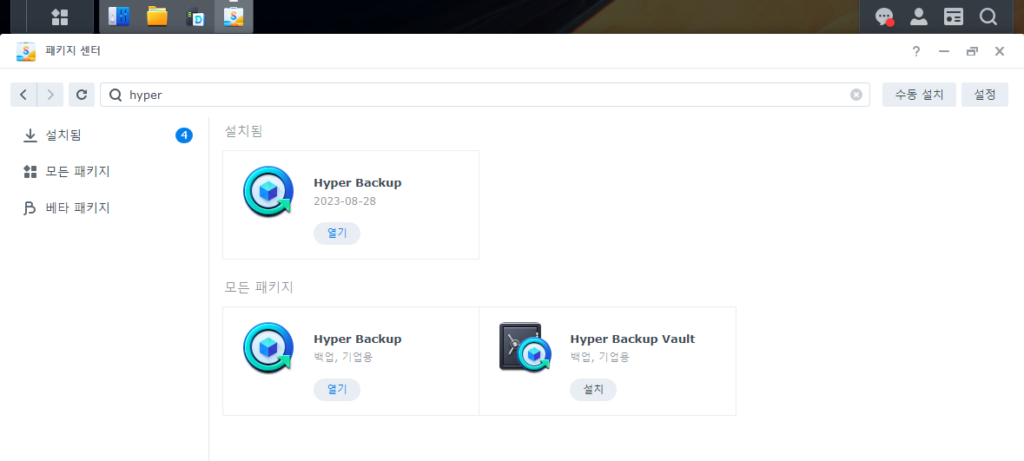The width and height of the screenshot is (1024, 461).
Task: Click 열기 on Hyper Backup under 모든 패키지
Action: [x=337, y=390]
